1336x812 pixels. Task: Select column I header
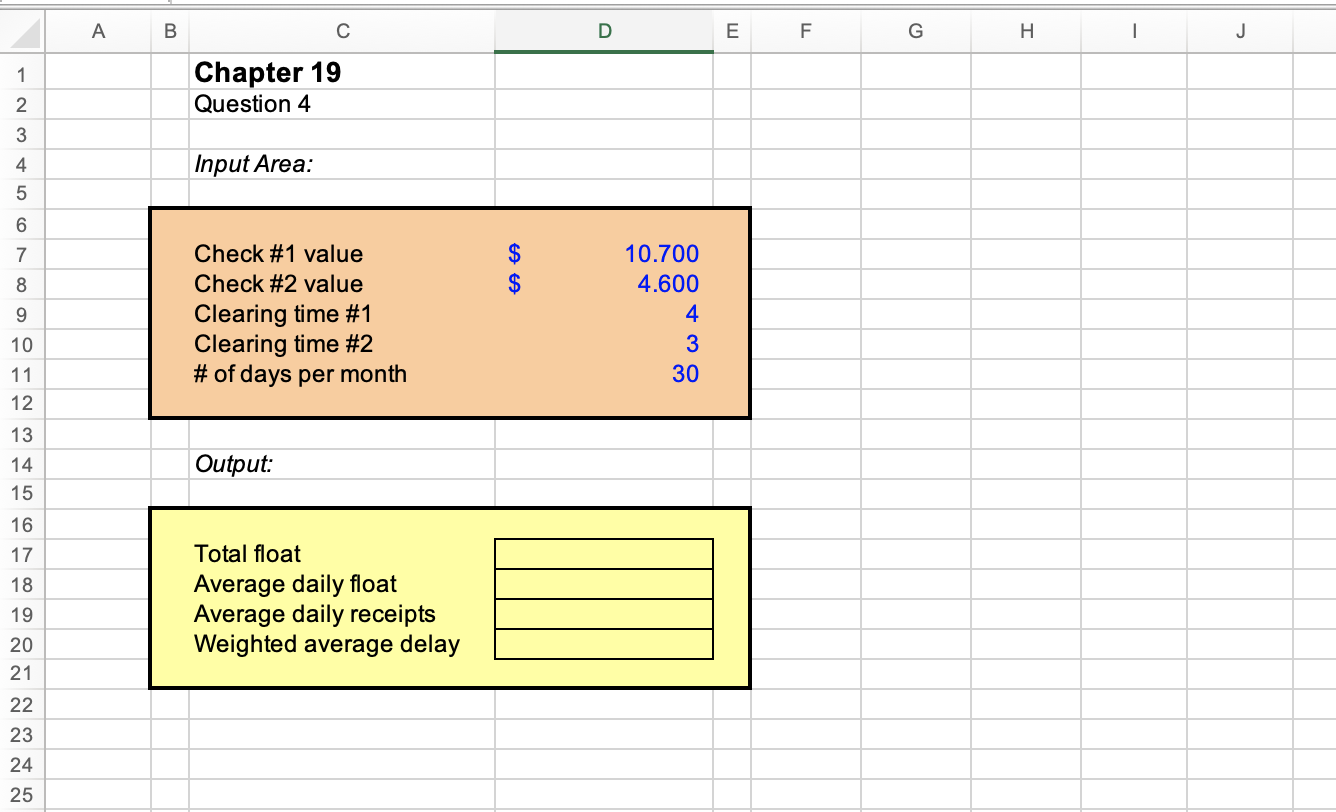[x=1134, y=32]
